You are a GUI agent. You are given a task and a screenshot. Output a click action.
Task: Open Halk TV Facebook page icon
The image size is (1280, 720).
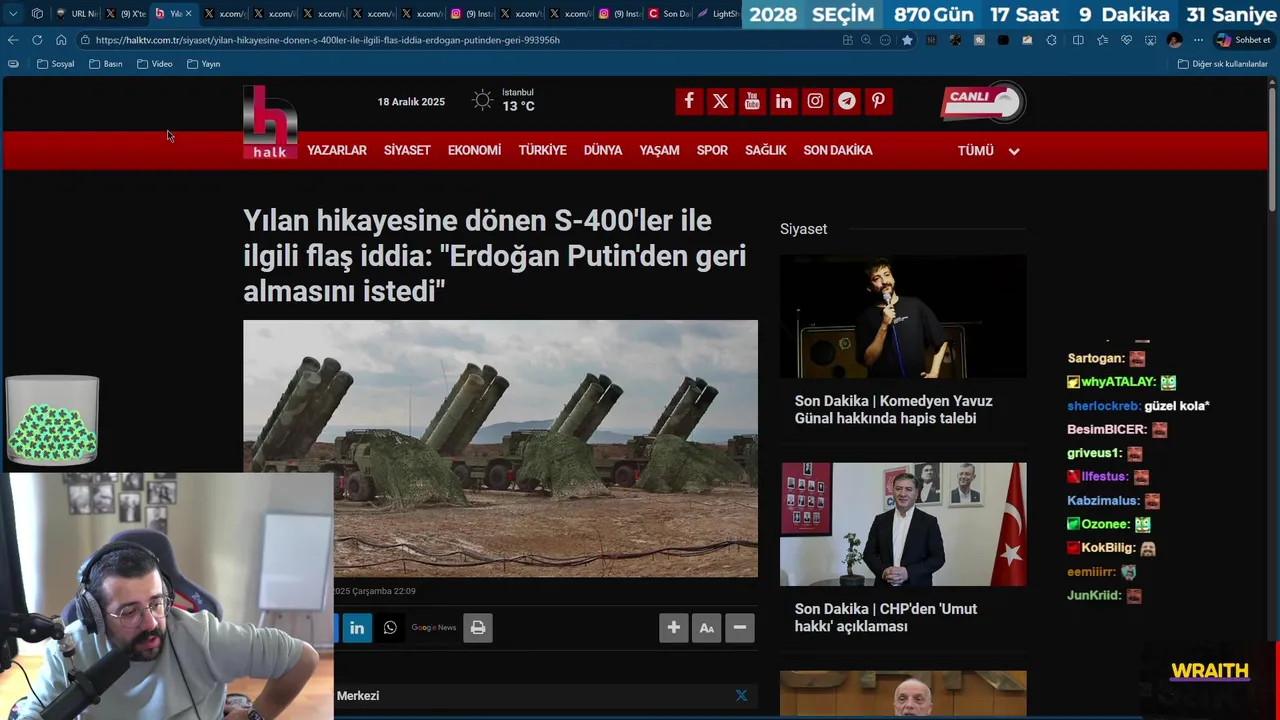688,101
